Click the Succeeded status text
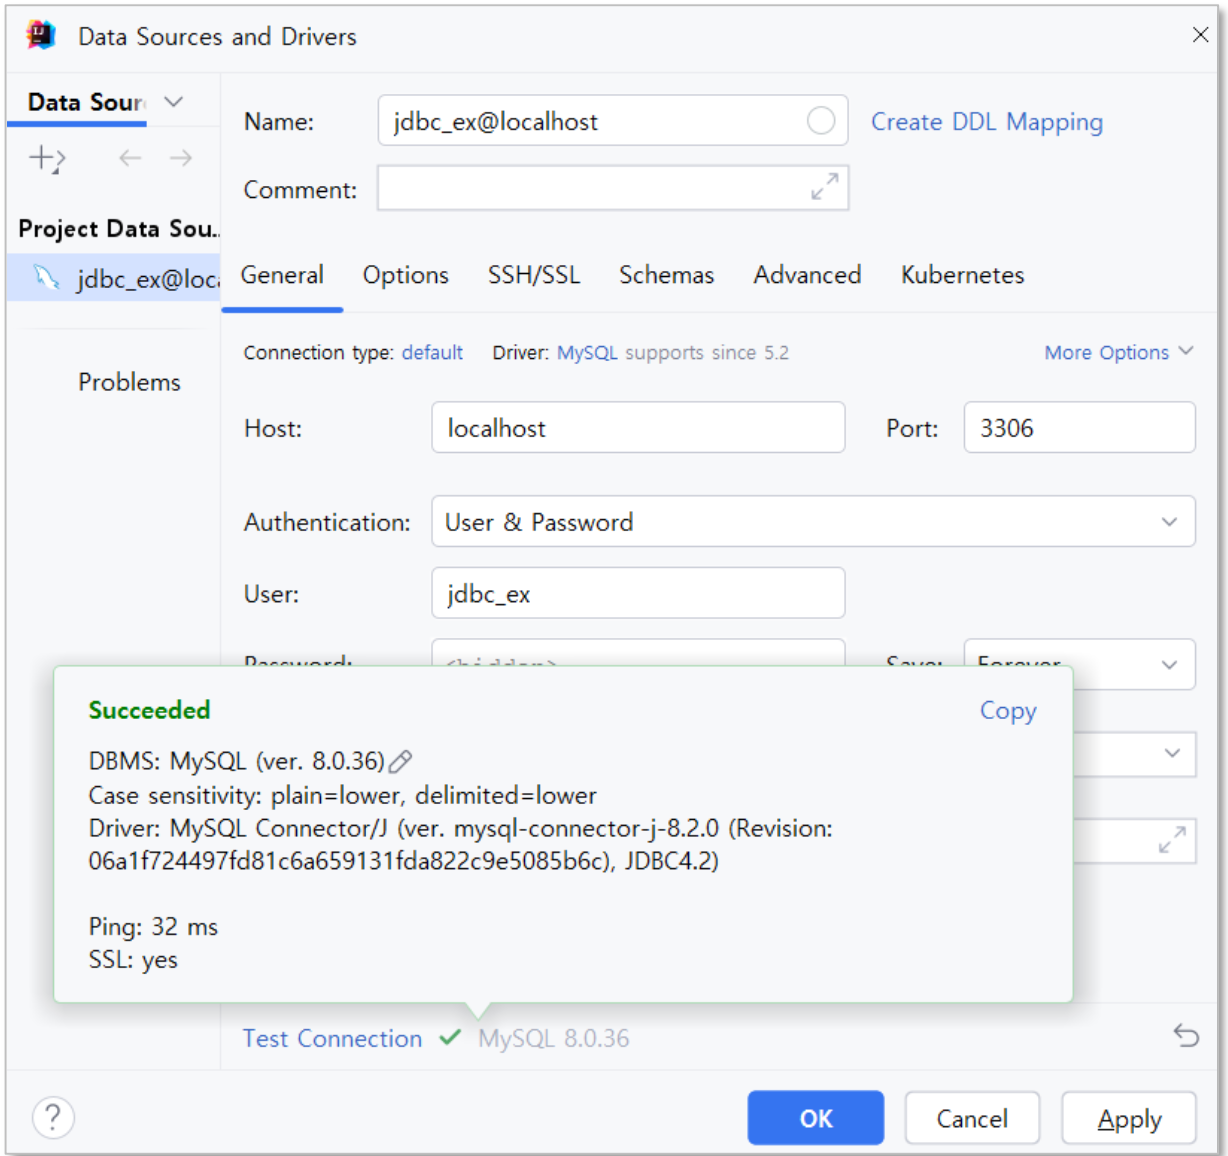1228x1156 pixels. tap(149, 710)
